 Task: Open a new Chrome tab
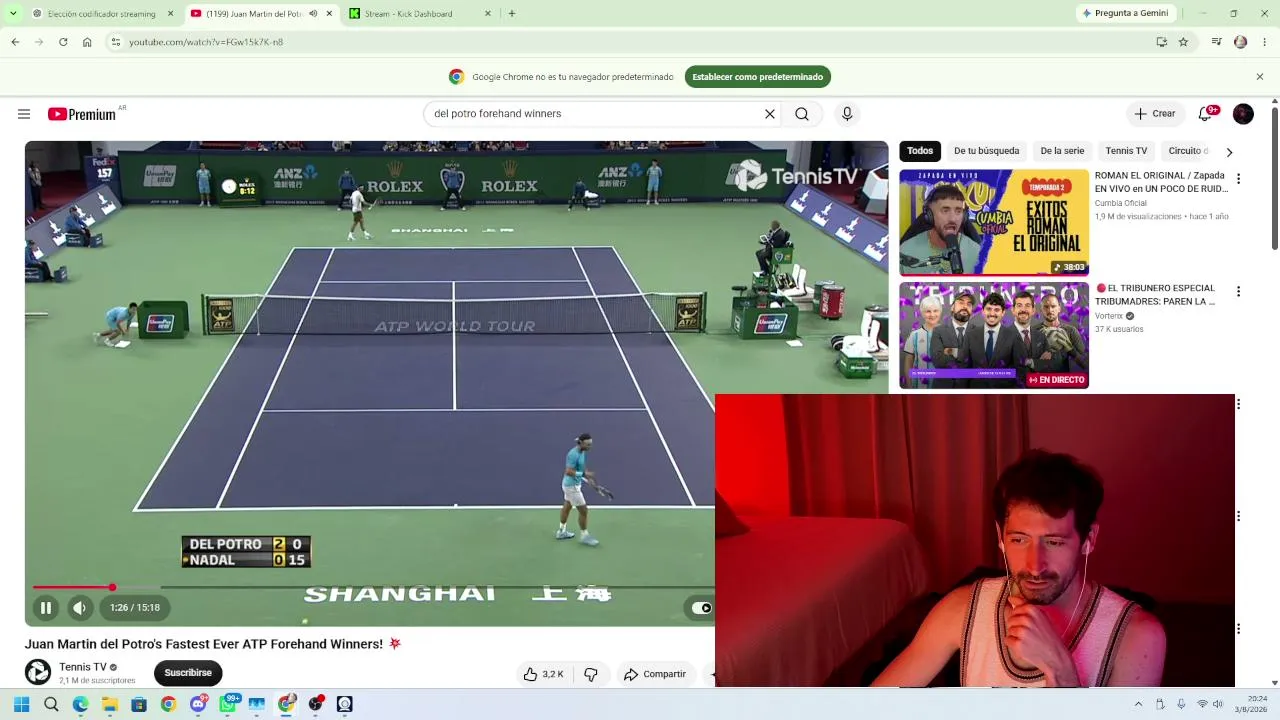512,14
